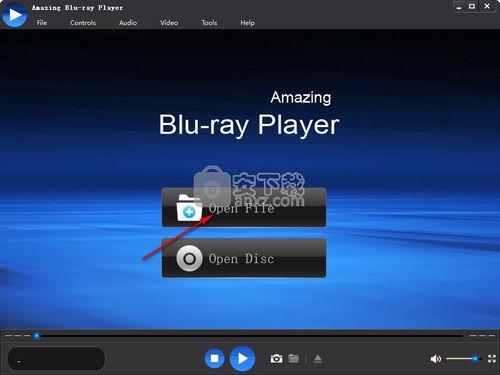Click the blue seek handle on timeline
This screenshot has width=500, height=375.
point(37,336)
